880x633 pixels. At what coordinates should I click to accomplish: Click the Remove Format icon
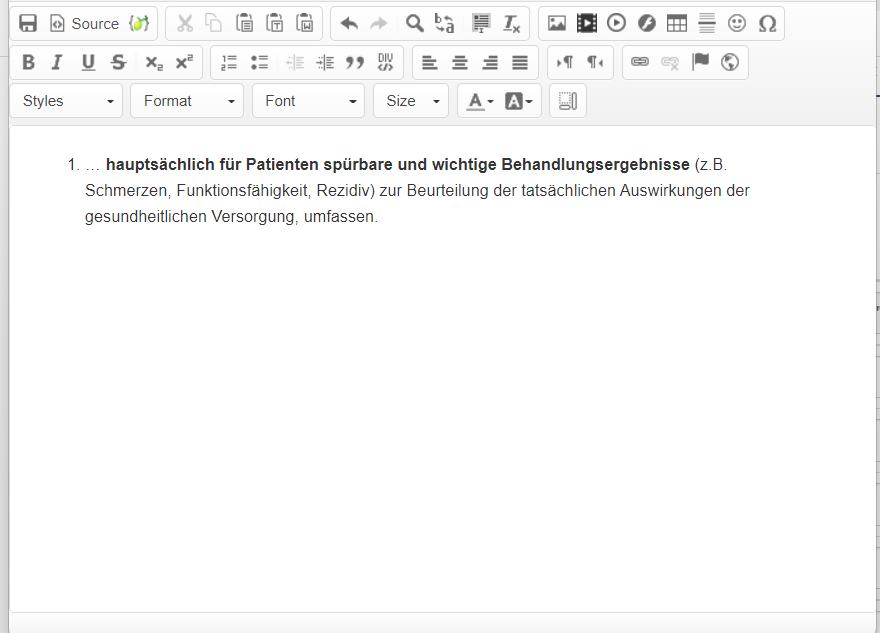(x=511, y=23)
